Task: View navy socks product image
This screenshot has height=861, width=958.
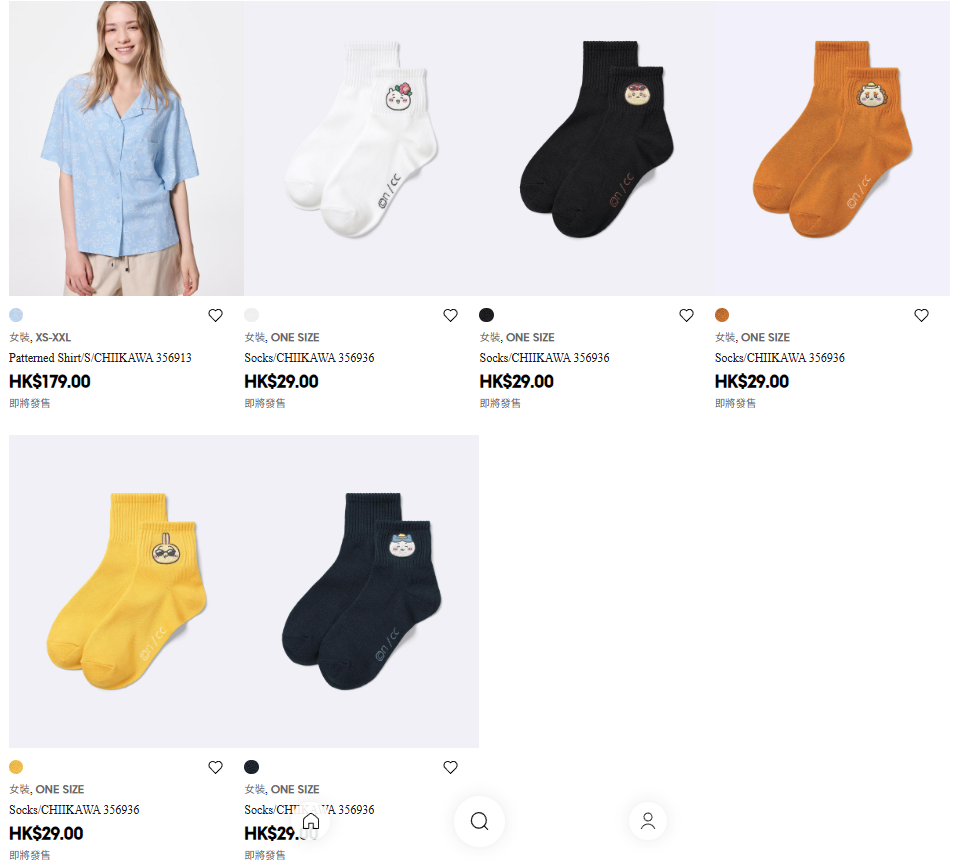Action: (x=362, y=591)
